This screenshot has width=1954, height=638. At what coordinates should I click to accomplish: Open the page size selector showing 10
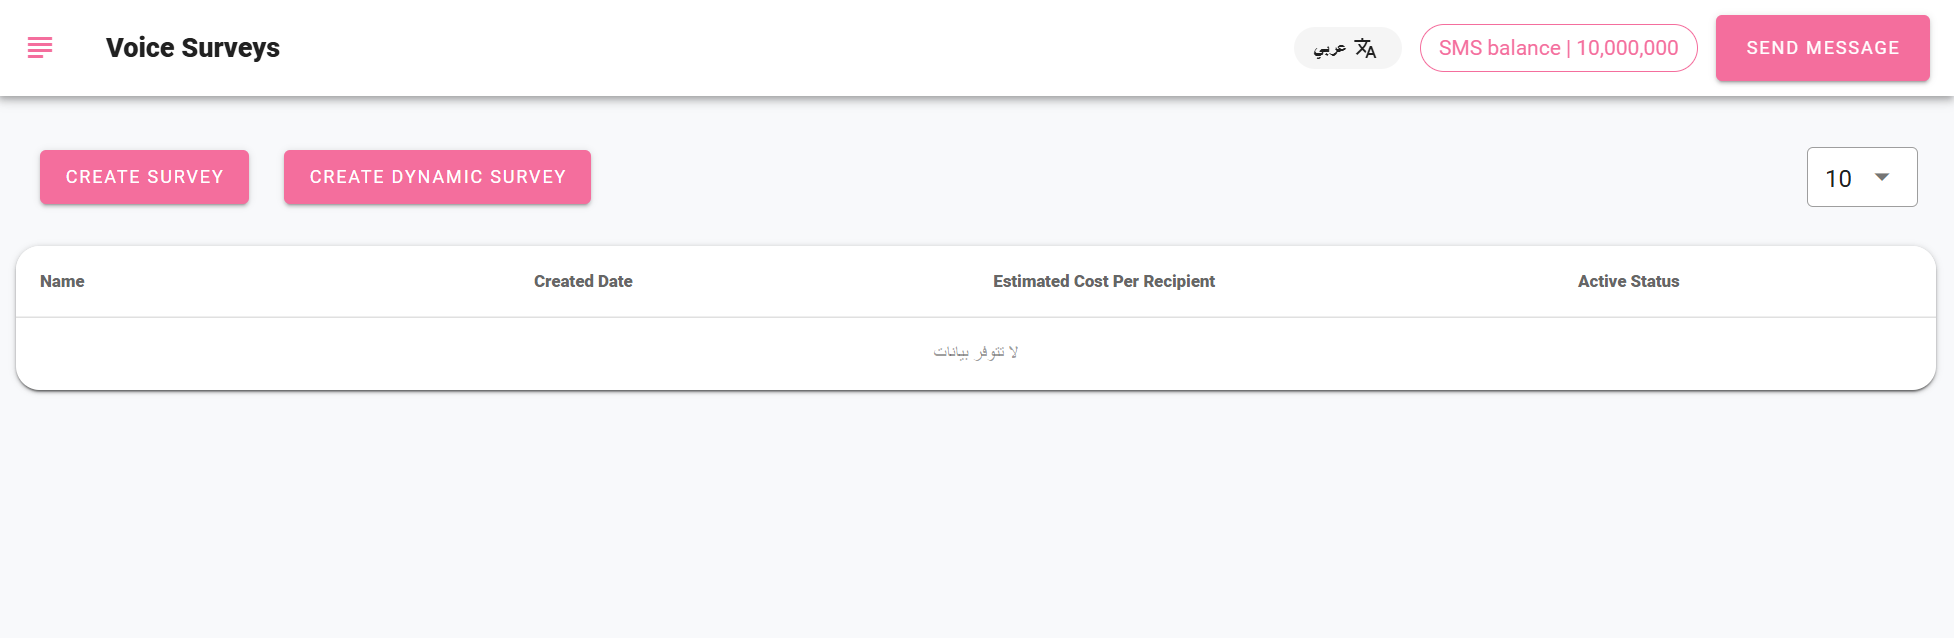pos(1861,177)
